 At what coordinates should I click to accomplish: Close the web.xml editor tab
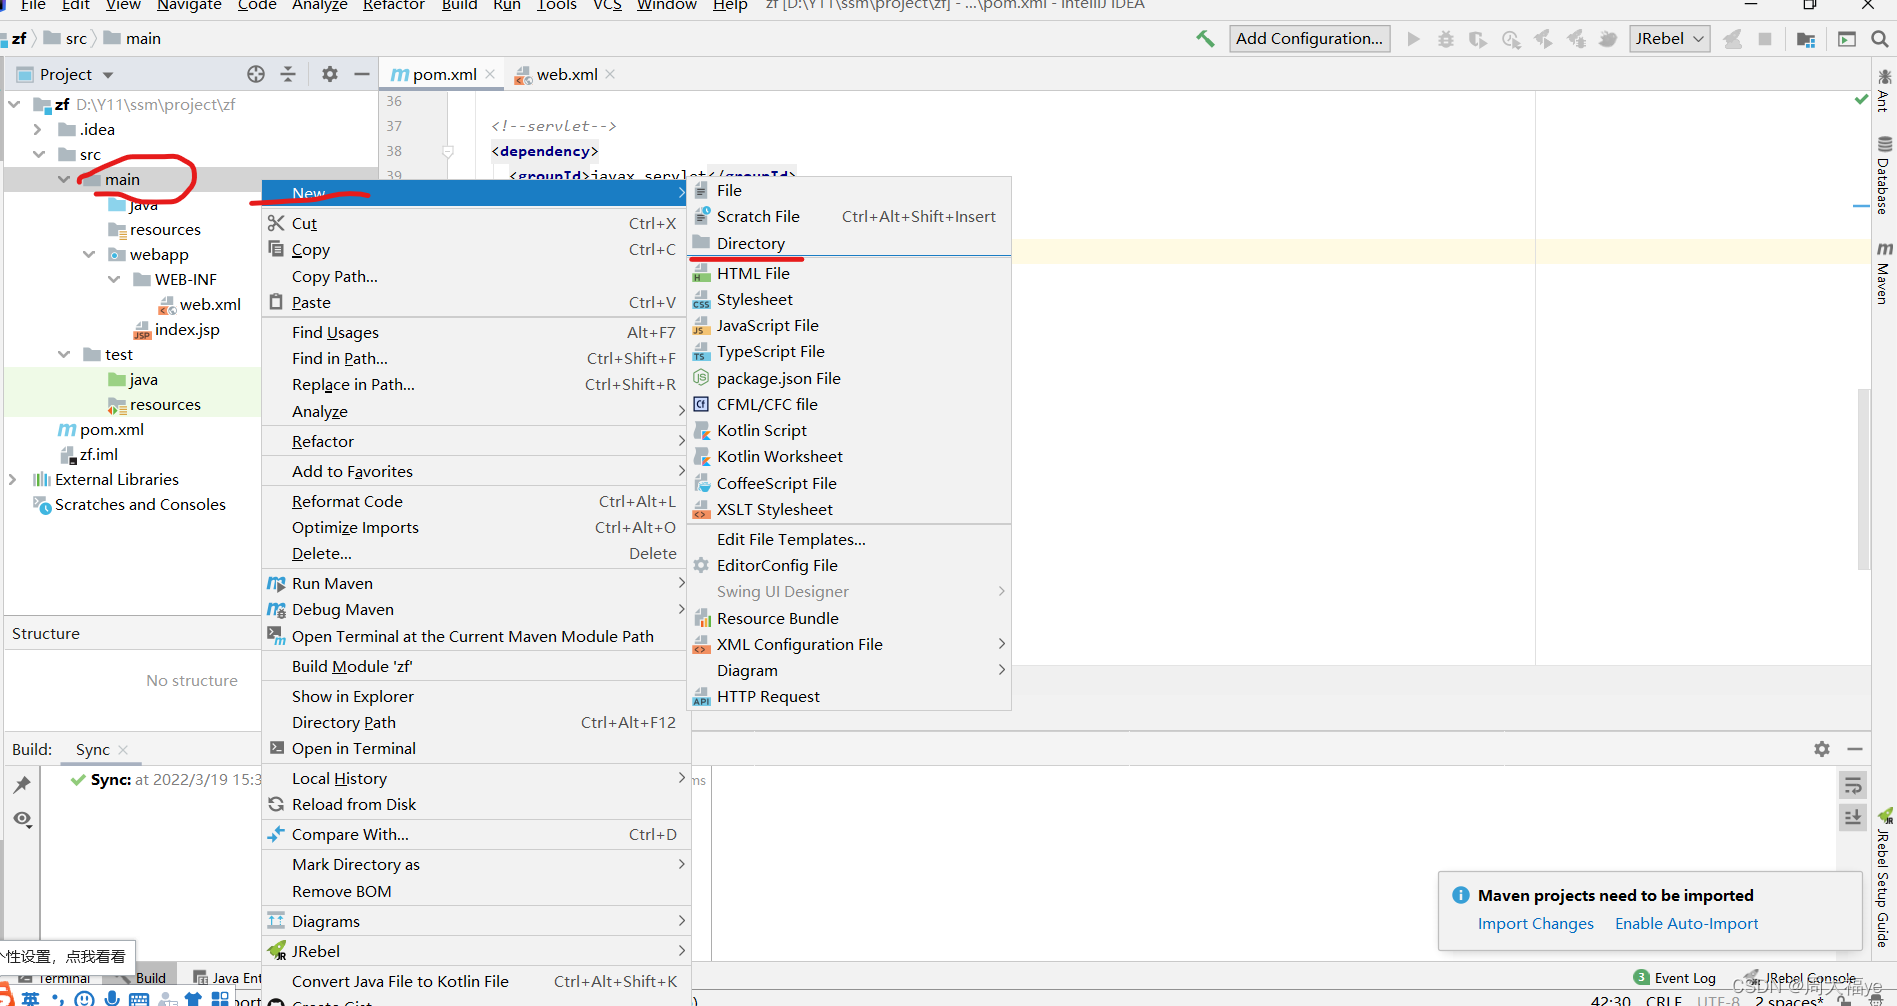pos(610,74)
